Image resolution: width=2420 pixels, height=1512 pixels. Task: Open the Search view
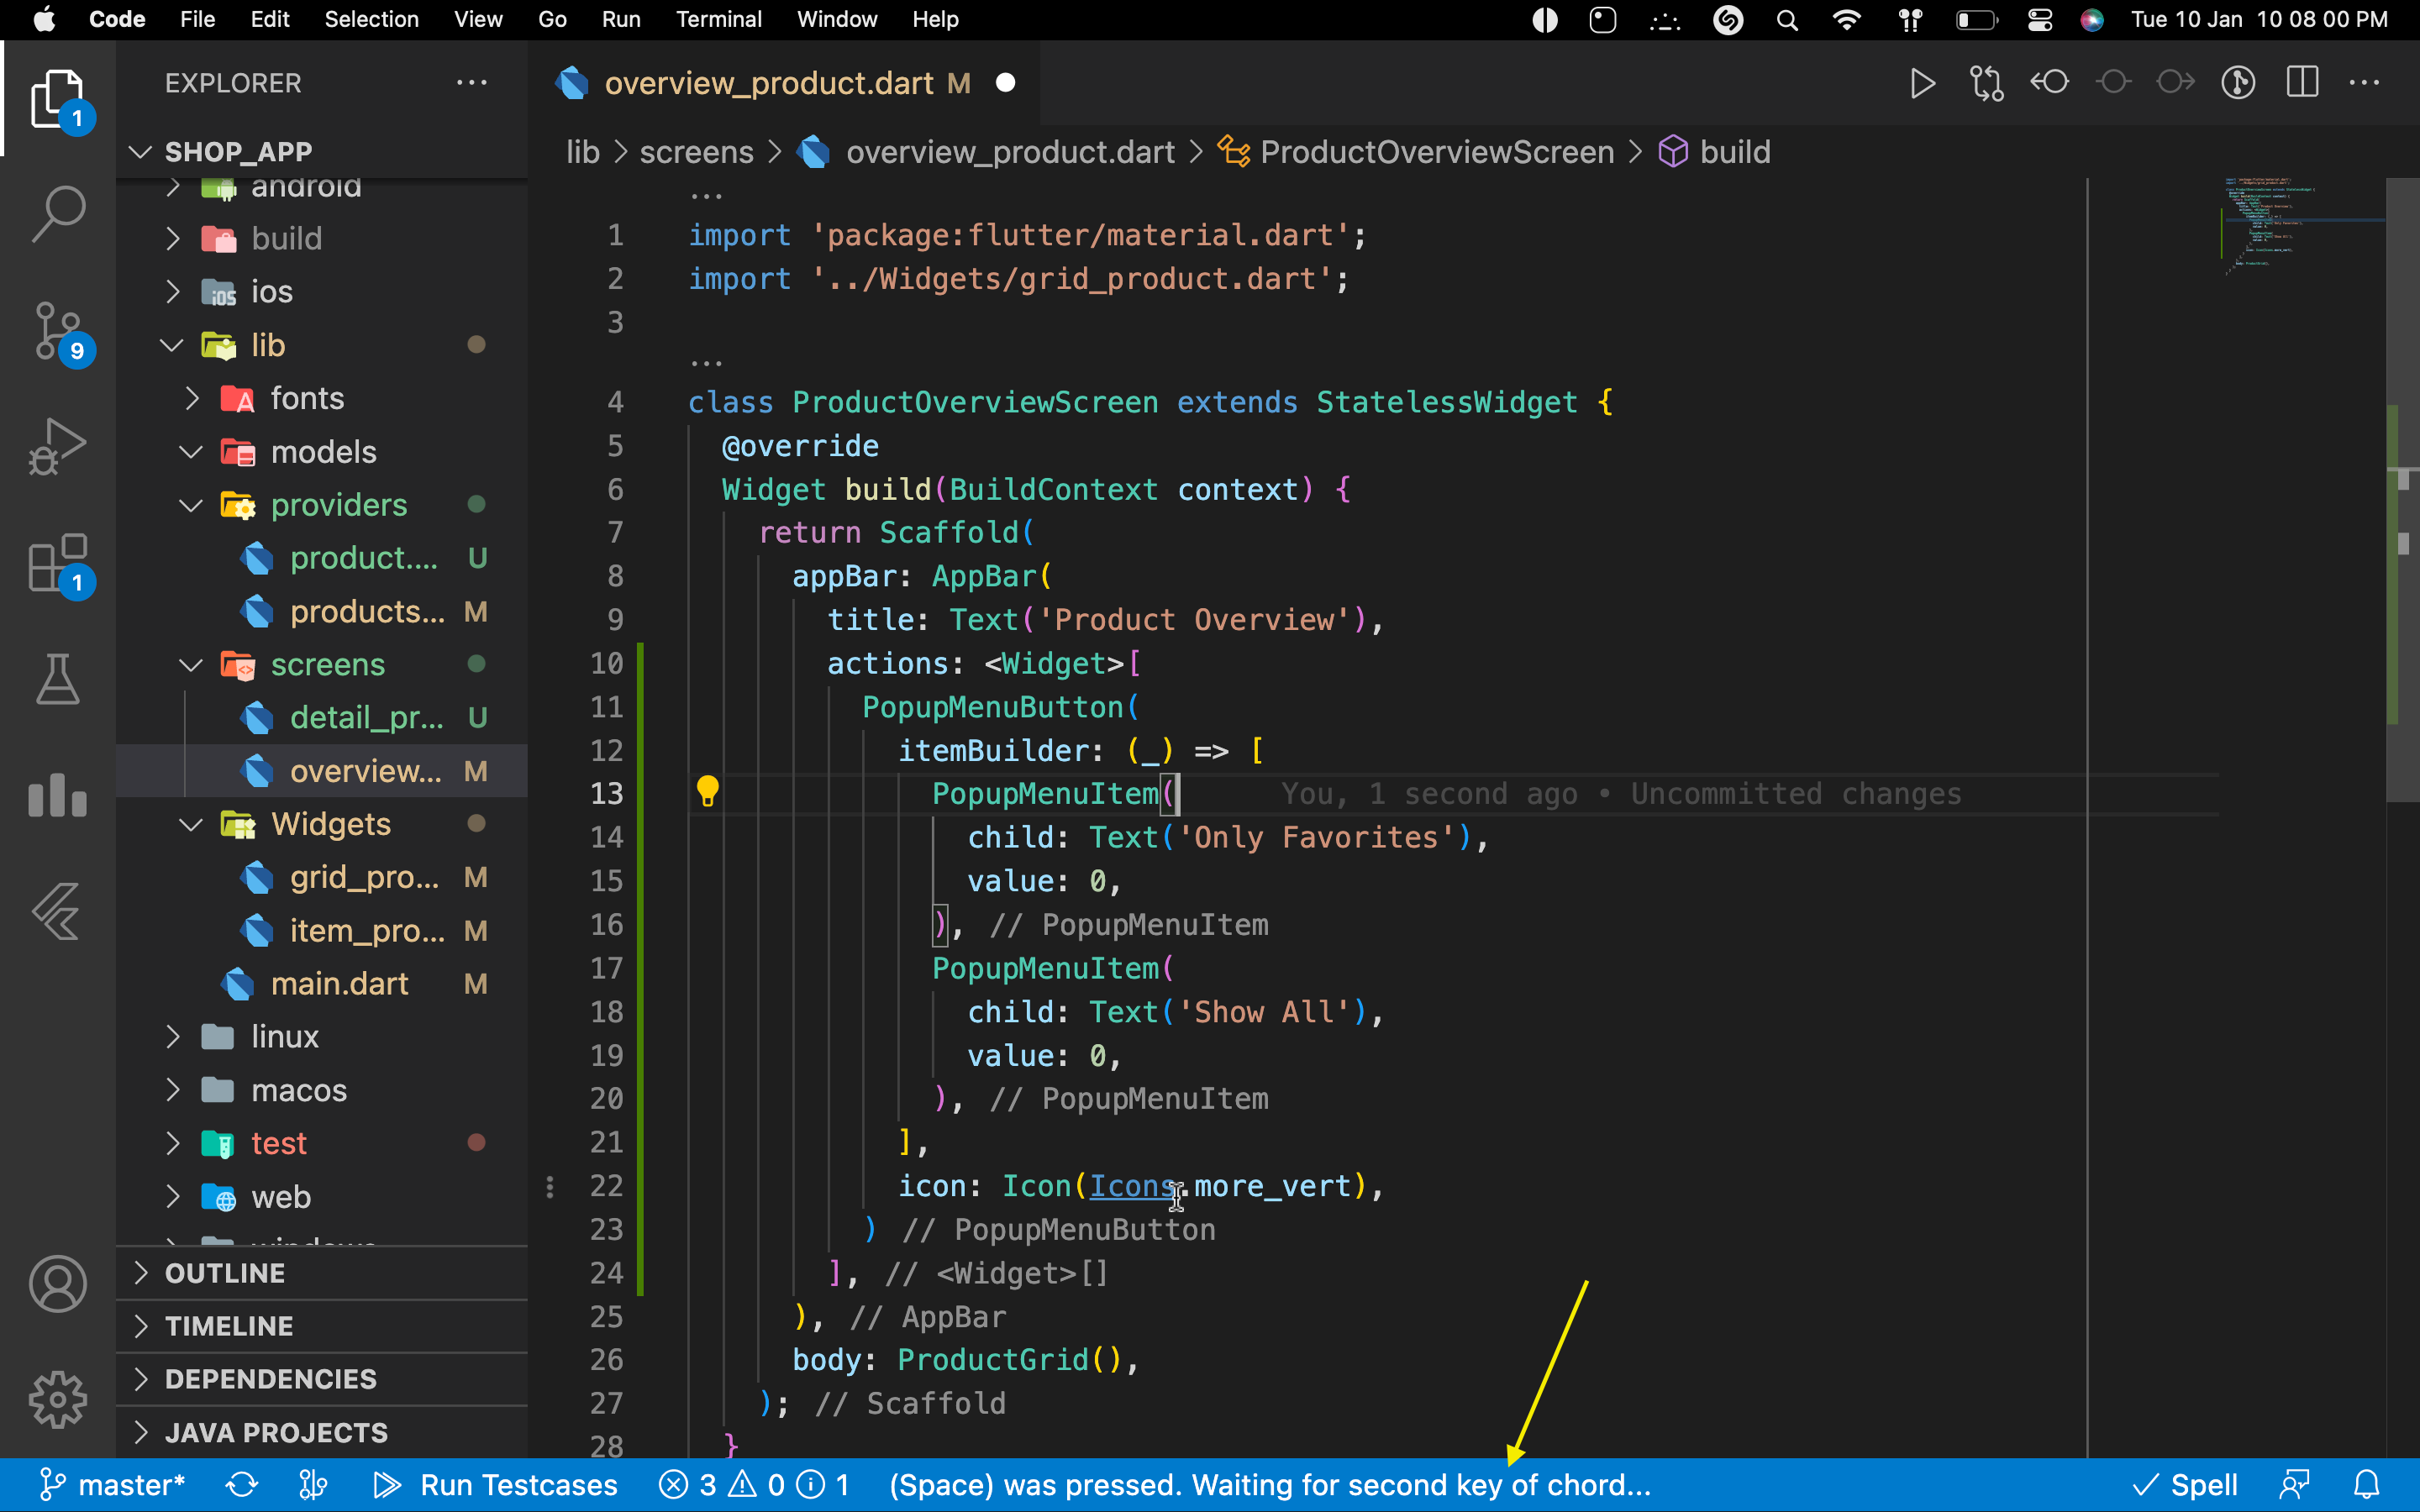[x=58, y=213]
